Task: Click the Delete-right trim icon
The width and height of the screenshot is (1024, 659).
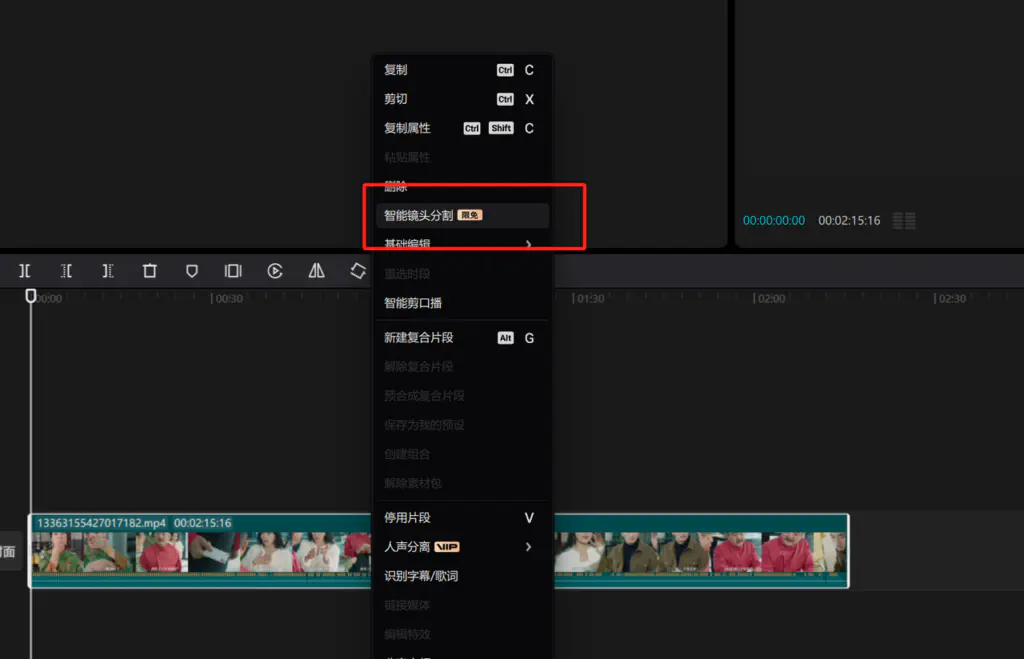Action: (x=108, y=271)
